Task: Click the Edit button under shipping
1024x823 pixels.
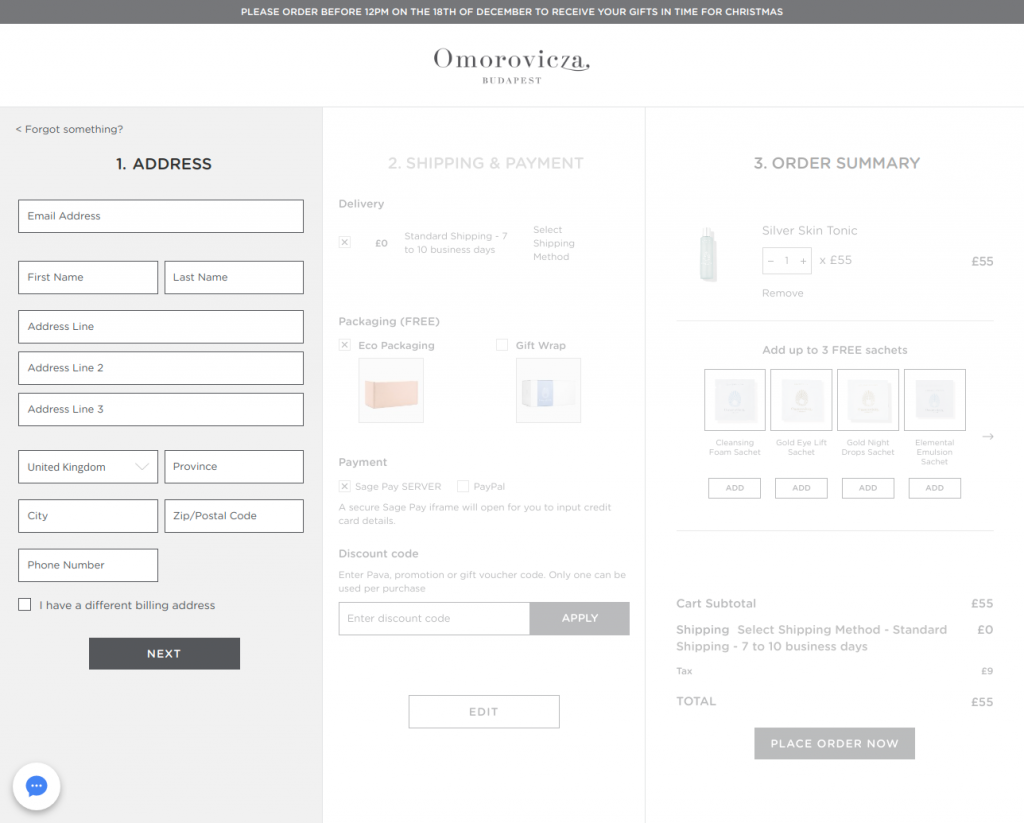Action: [484, 712]
